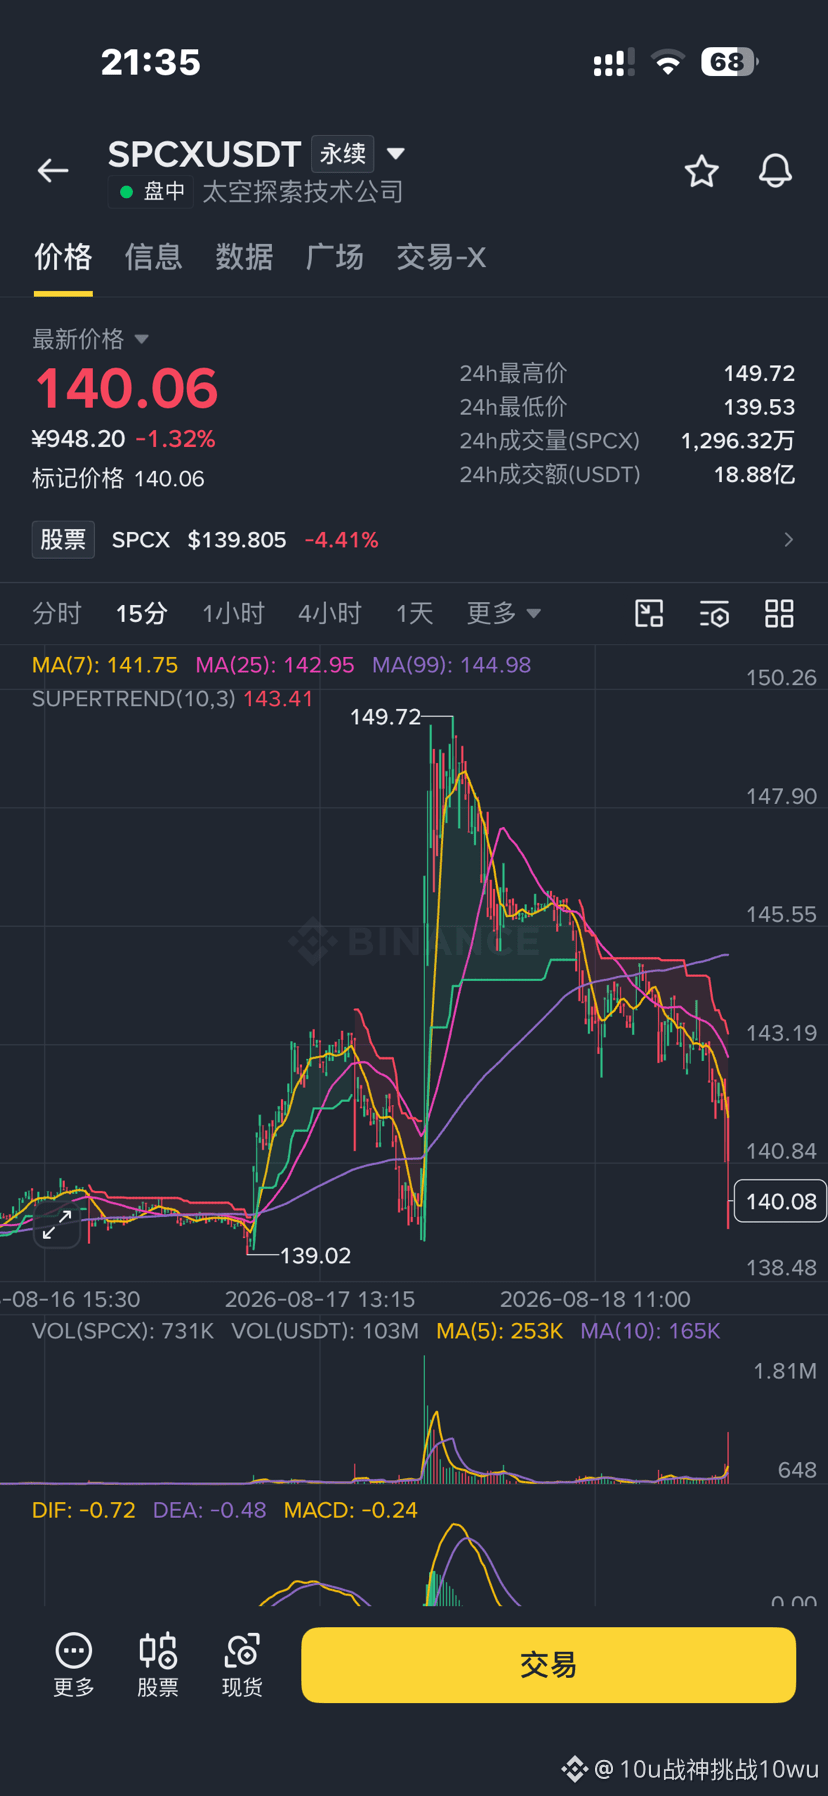Tap the yellow 交易 button
This screenshot has height=1796, width=828.
(x=548, y=1665)
